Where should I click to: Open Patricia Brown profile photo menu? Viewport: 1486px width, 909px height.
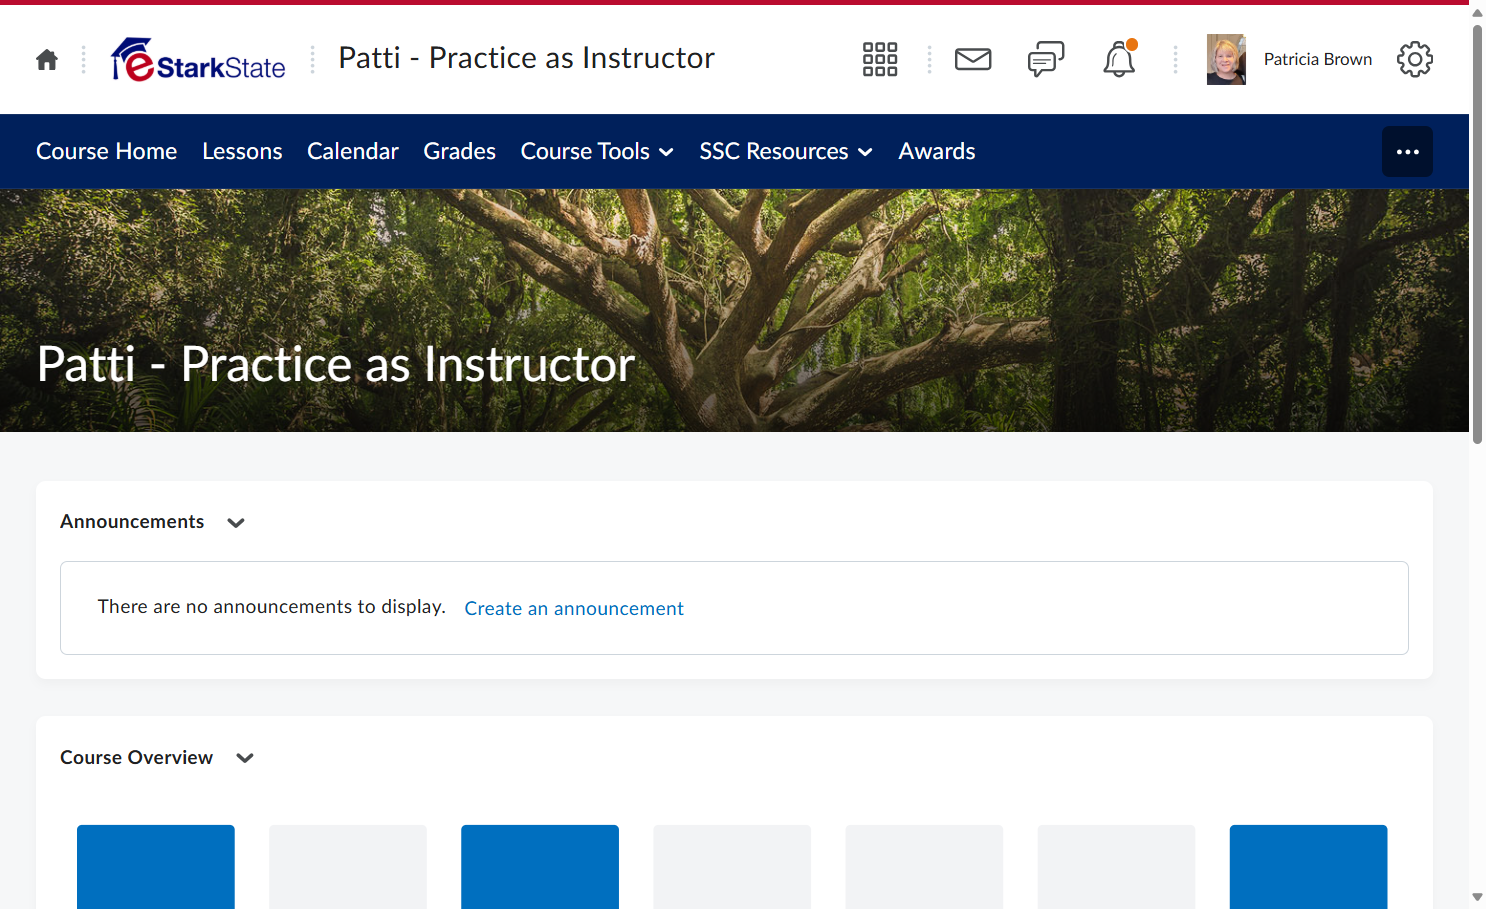1226,59
